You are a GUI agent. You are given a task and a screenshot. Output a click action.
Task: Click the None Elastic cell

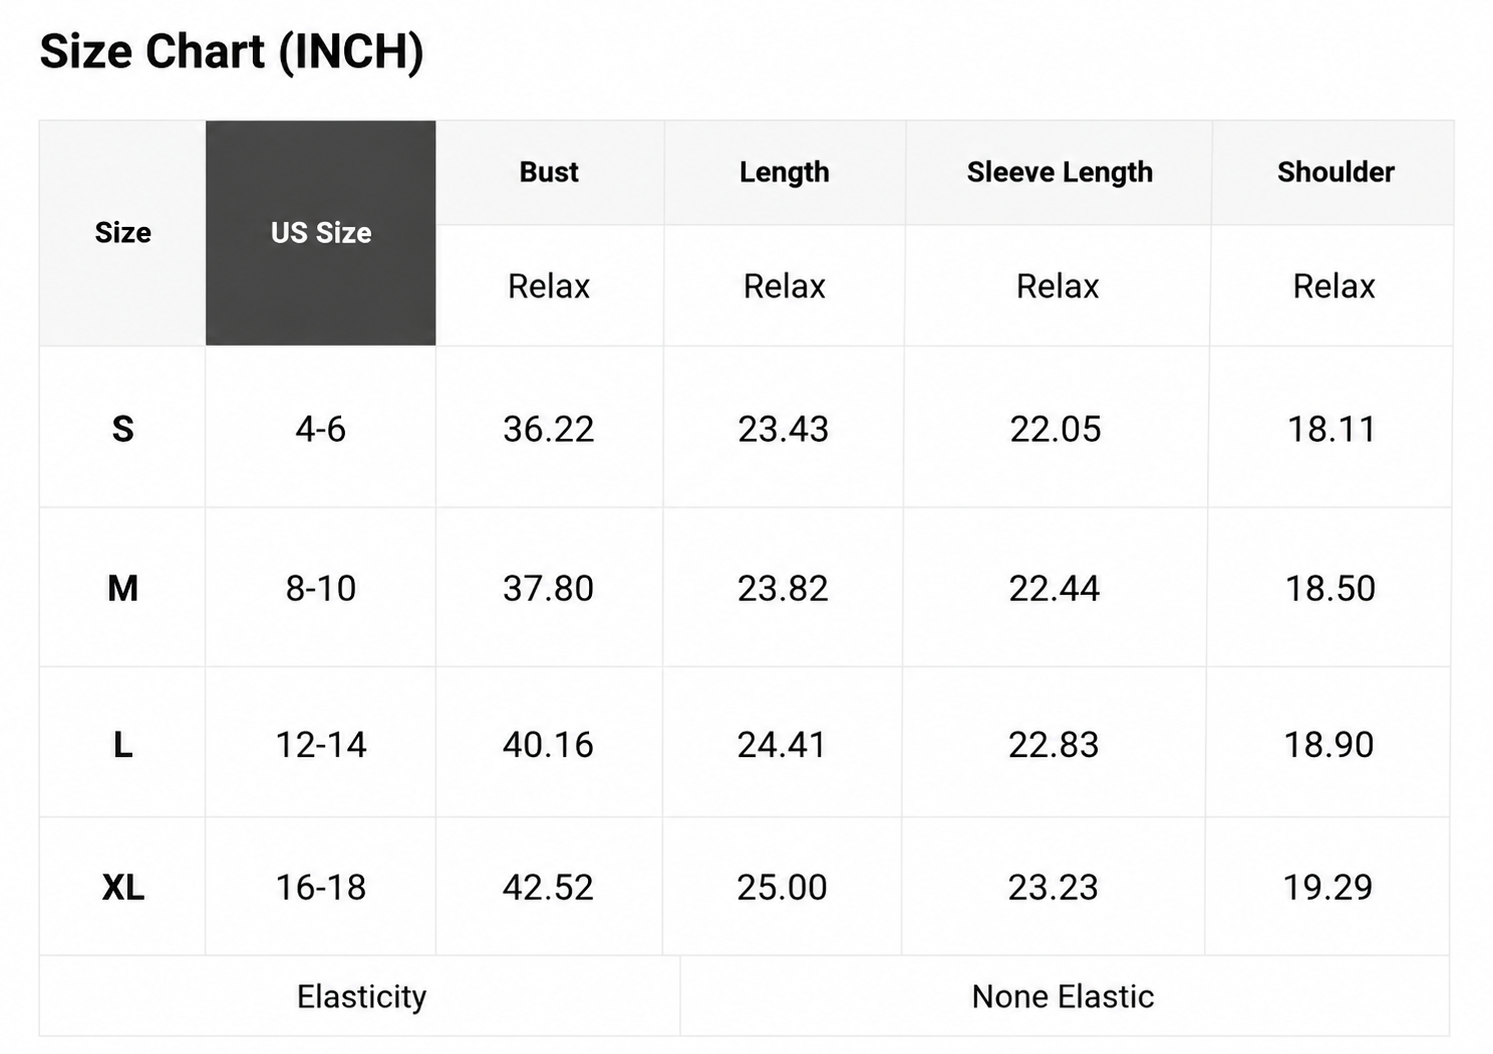click(1064, 996)
